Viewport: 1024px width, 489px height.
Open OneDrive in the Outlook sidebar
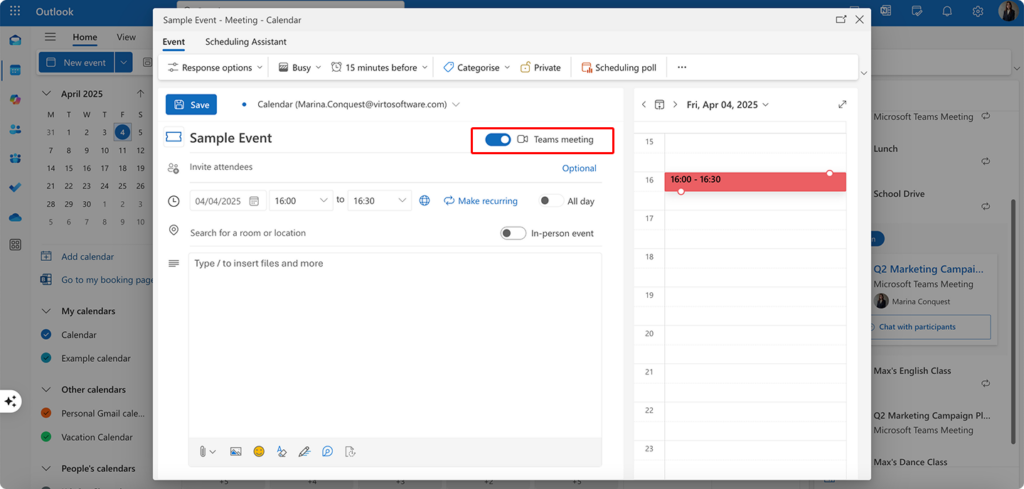tap(15, 217)
